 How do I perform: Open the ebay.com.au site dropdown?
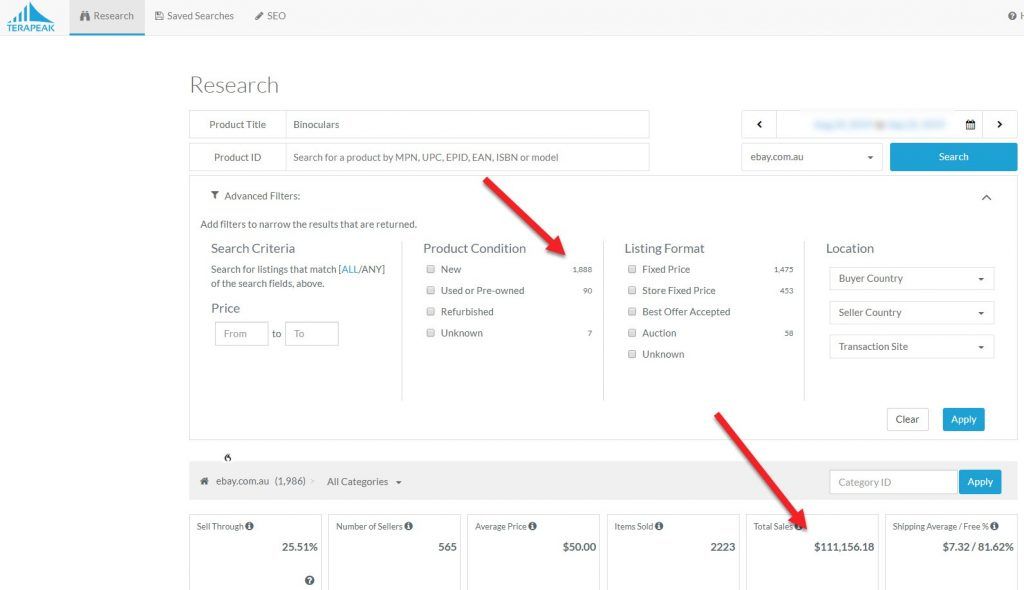click(x=811, y=157)
